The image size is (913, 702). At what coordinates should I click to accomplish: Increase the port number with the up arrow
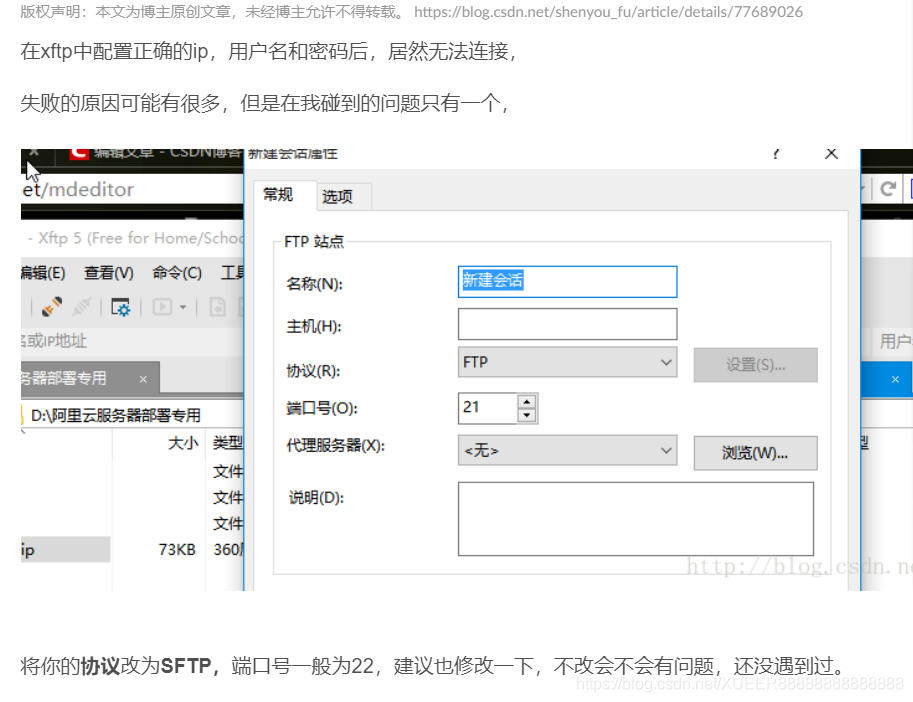526,402
